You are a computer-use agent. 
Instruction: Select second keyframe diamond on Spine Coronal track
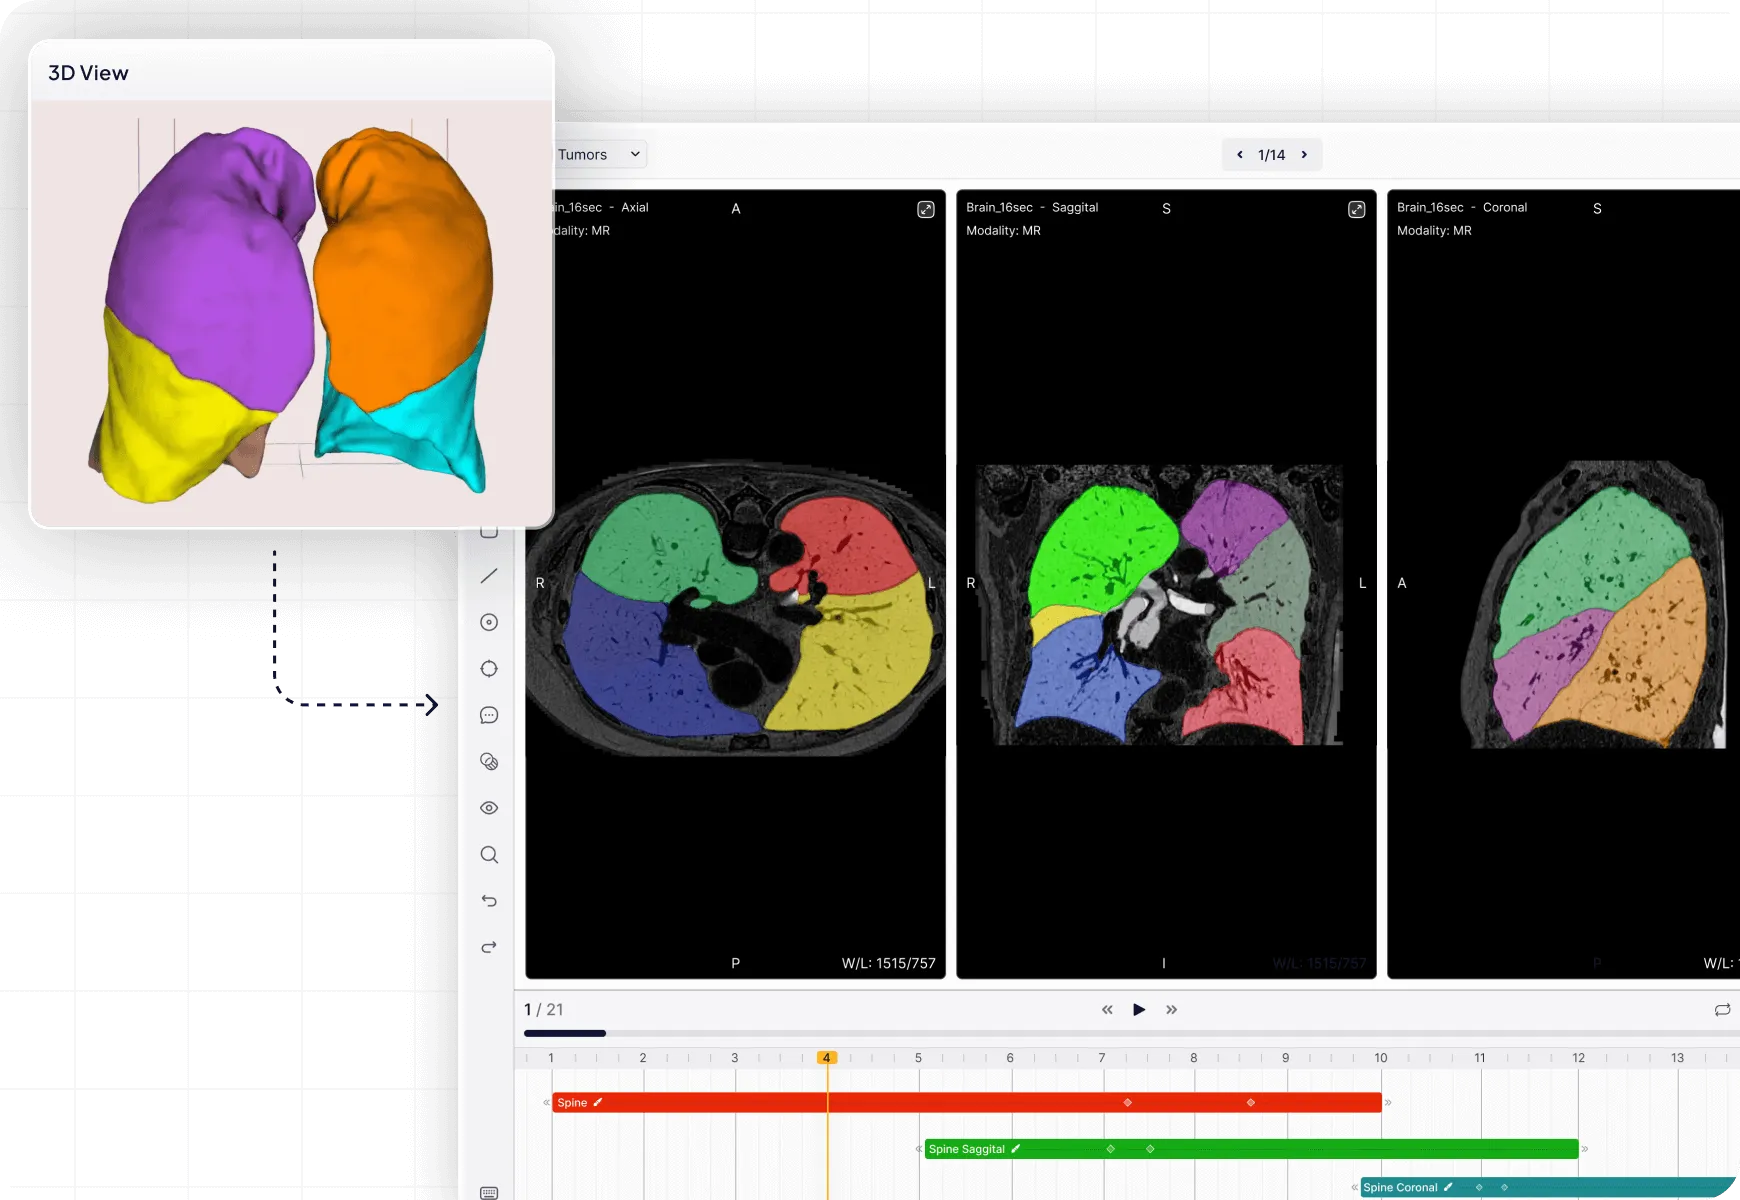click(x=1504, y=1187)
